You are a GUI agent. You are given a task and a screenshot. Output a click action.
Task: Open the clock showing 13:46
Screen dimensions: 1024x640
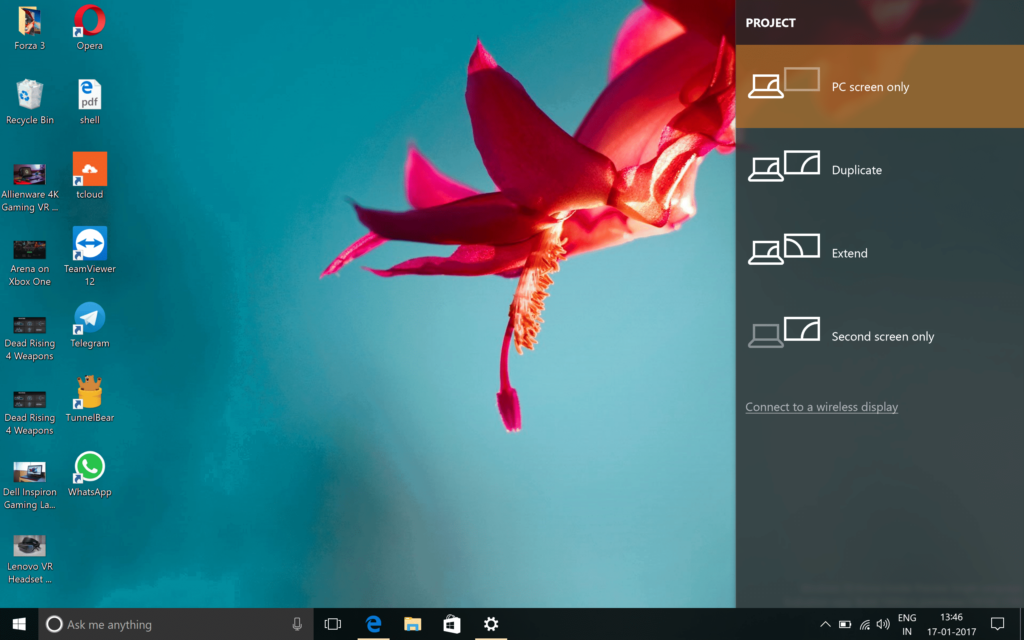952,624
